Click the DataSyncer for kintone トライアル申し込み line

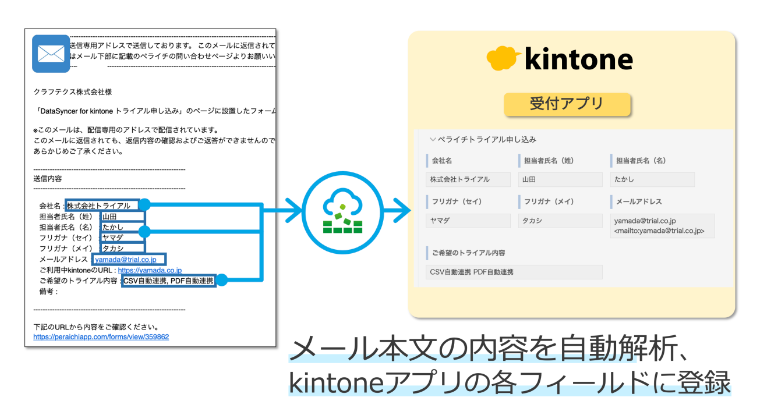click(155, 111)
